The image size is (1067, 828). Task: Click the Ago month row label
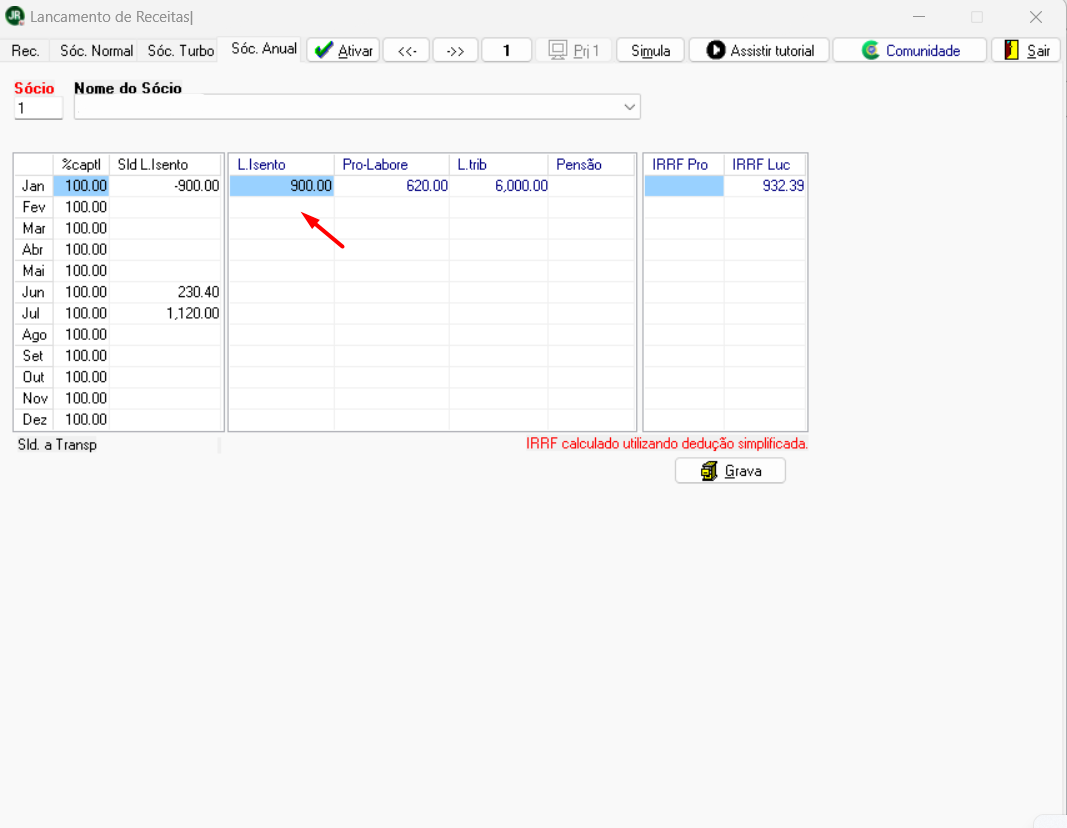pyautogui.click(x=33, y=334)
